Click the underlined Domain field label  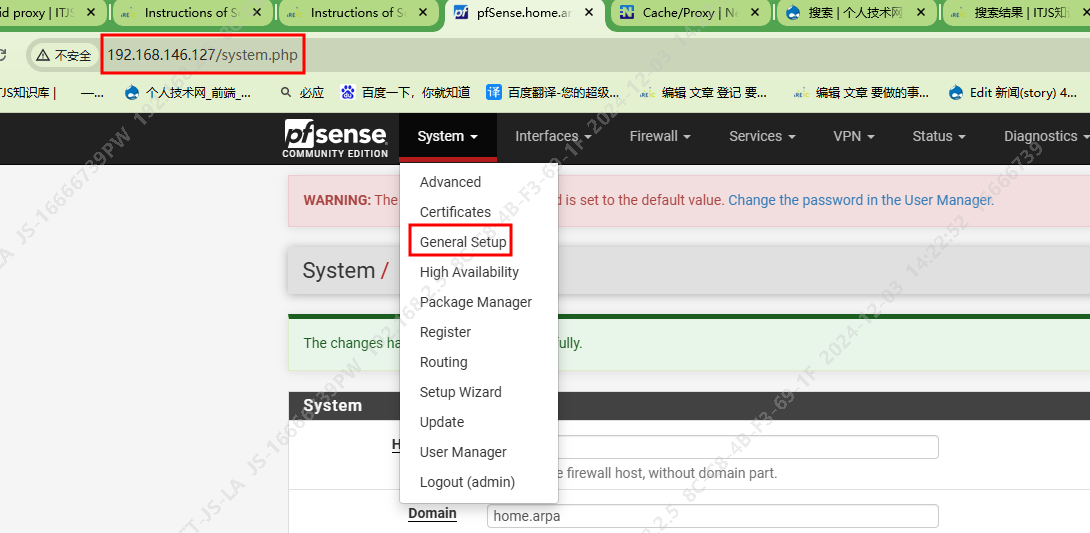pos(432,514)
